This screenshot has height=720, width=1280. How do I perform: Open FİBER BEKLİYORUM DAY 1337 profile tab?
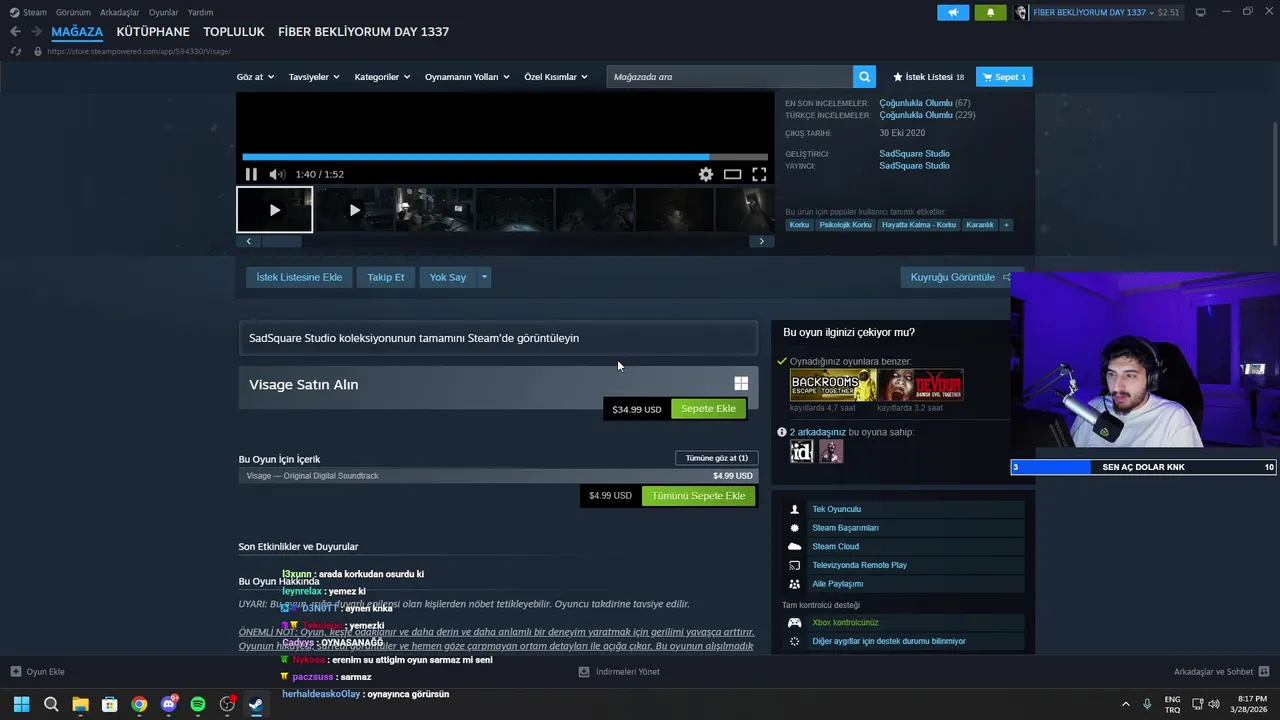(364, 32)
